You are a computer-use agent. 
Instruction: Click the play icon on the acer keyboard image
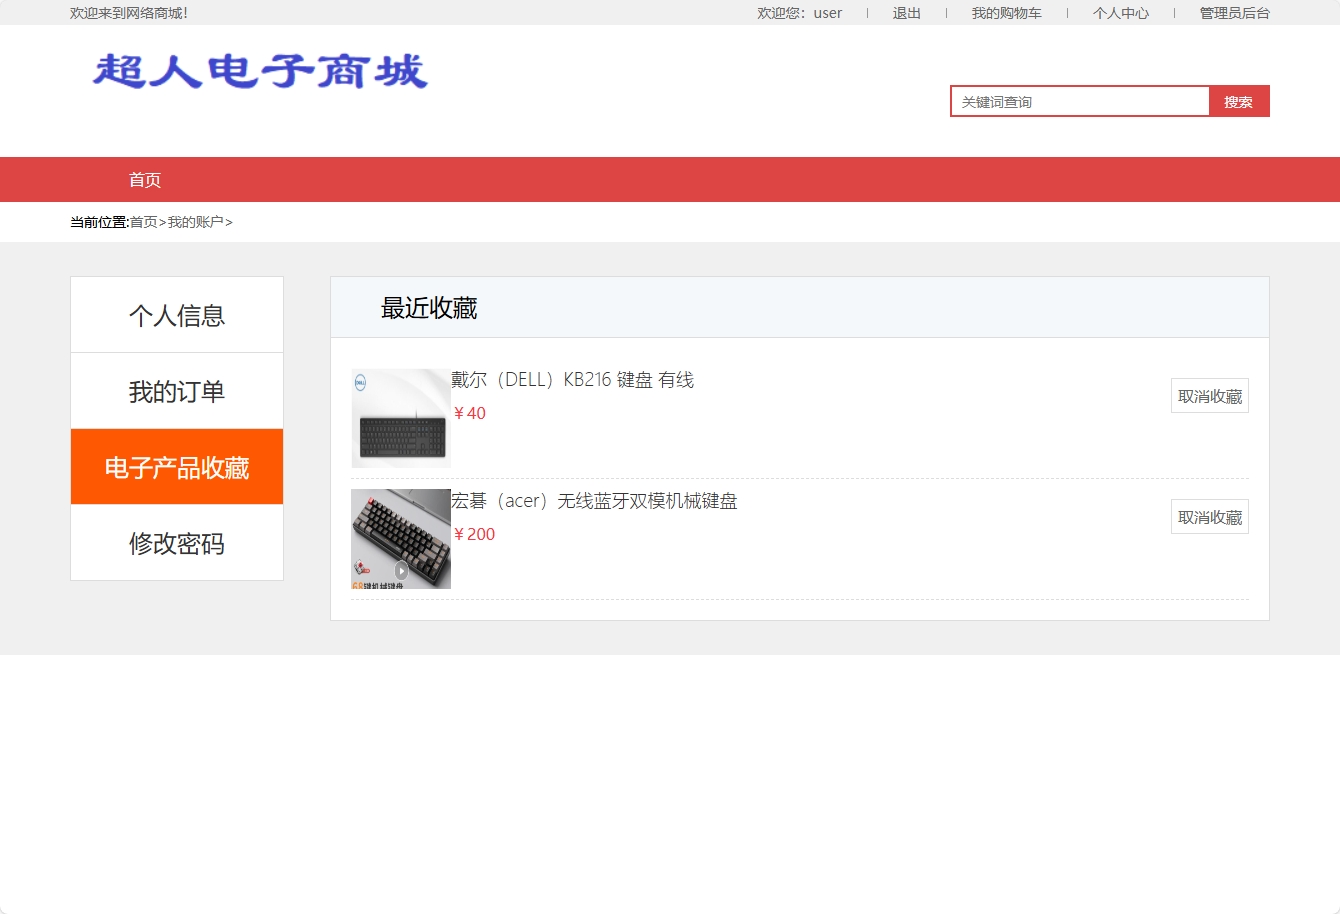(402, 572)
